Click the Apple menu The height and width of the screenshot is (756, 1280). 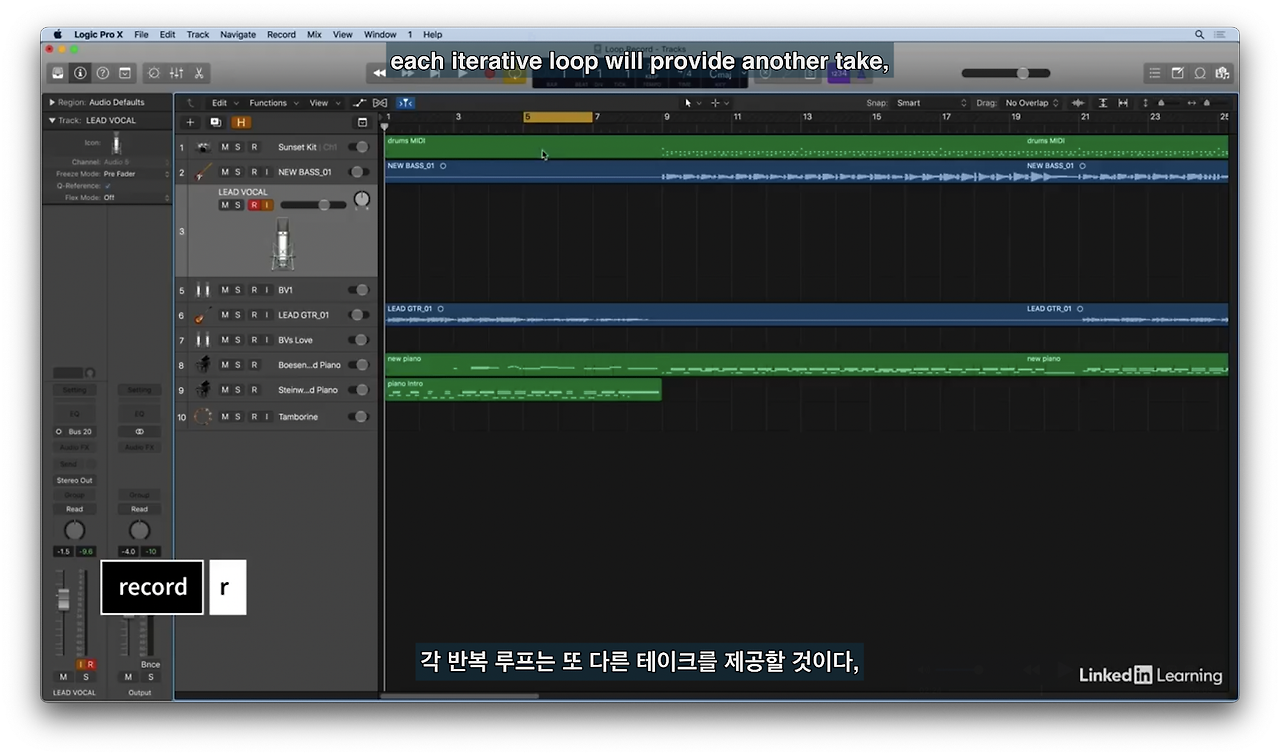point(58,34)
